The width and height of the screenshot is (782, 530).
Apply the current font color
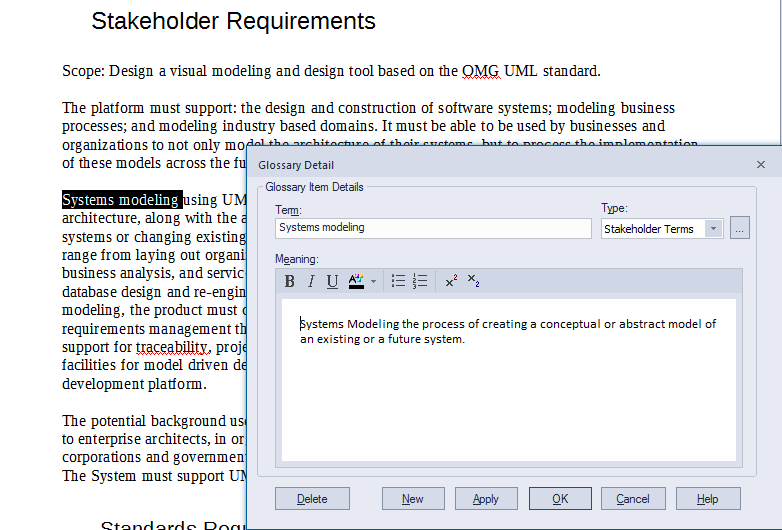356,282
